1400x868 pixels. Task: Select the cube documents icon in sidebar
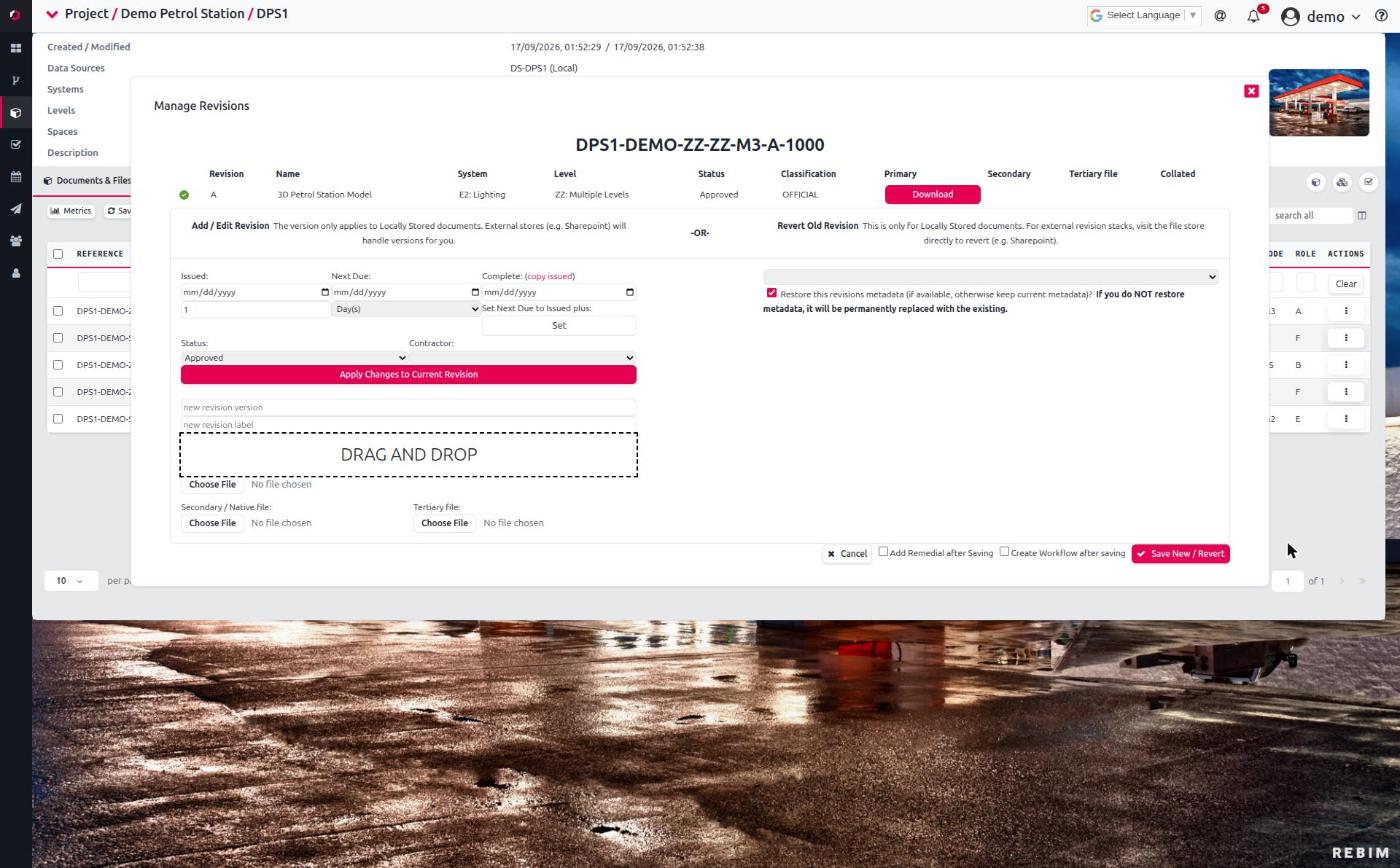(x=15, y=113)
